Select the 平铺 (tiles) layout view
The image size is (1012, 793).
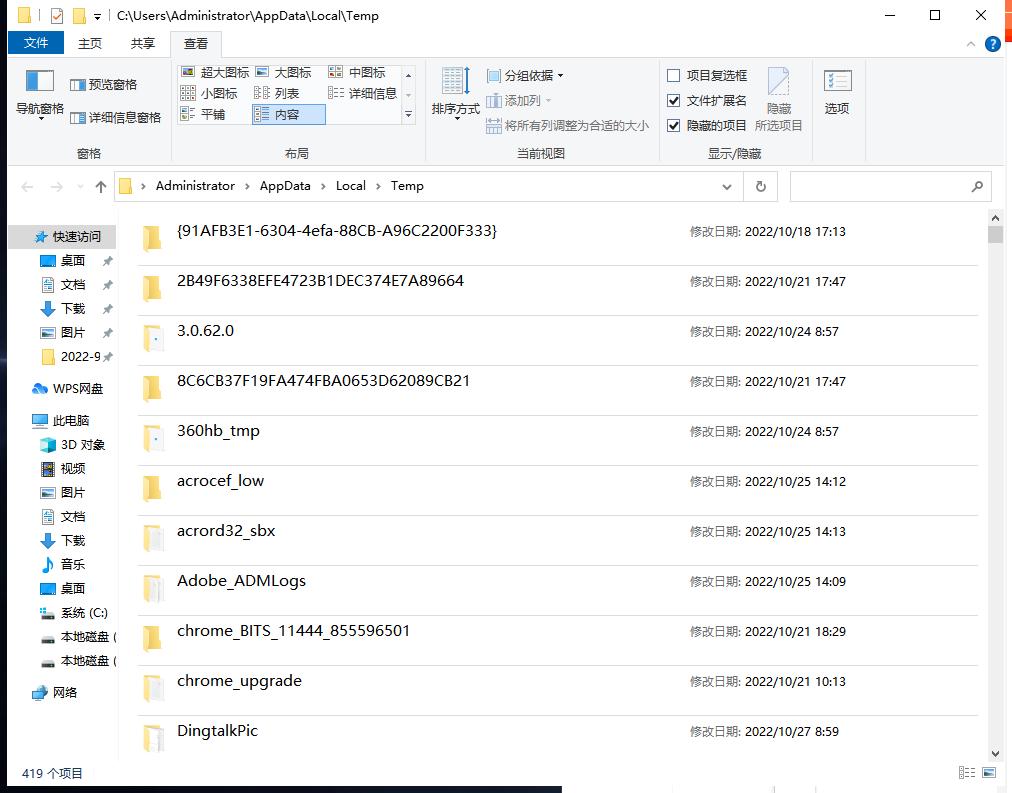point(211,113)
